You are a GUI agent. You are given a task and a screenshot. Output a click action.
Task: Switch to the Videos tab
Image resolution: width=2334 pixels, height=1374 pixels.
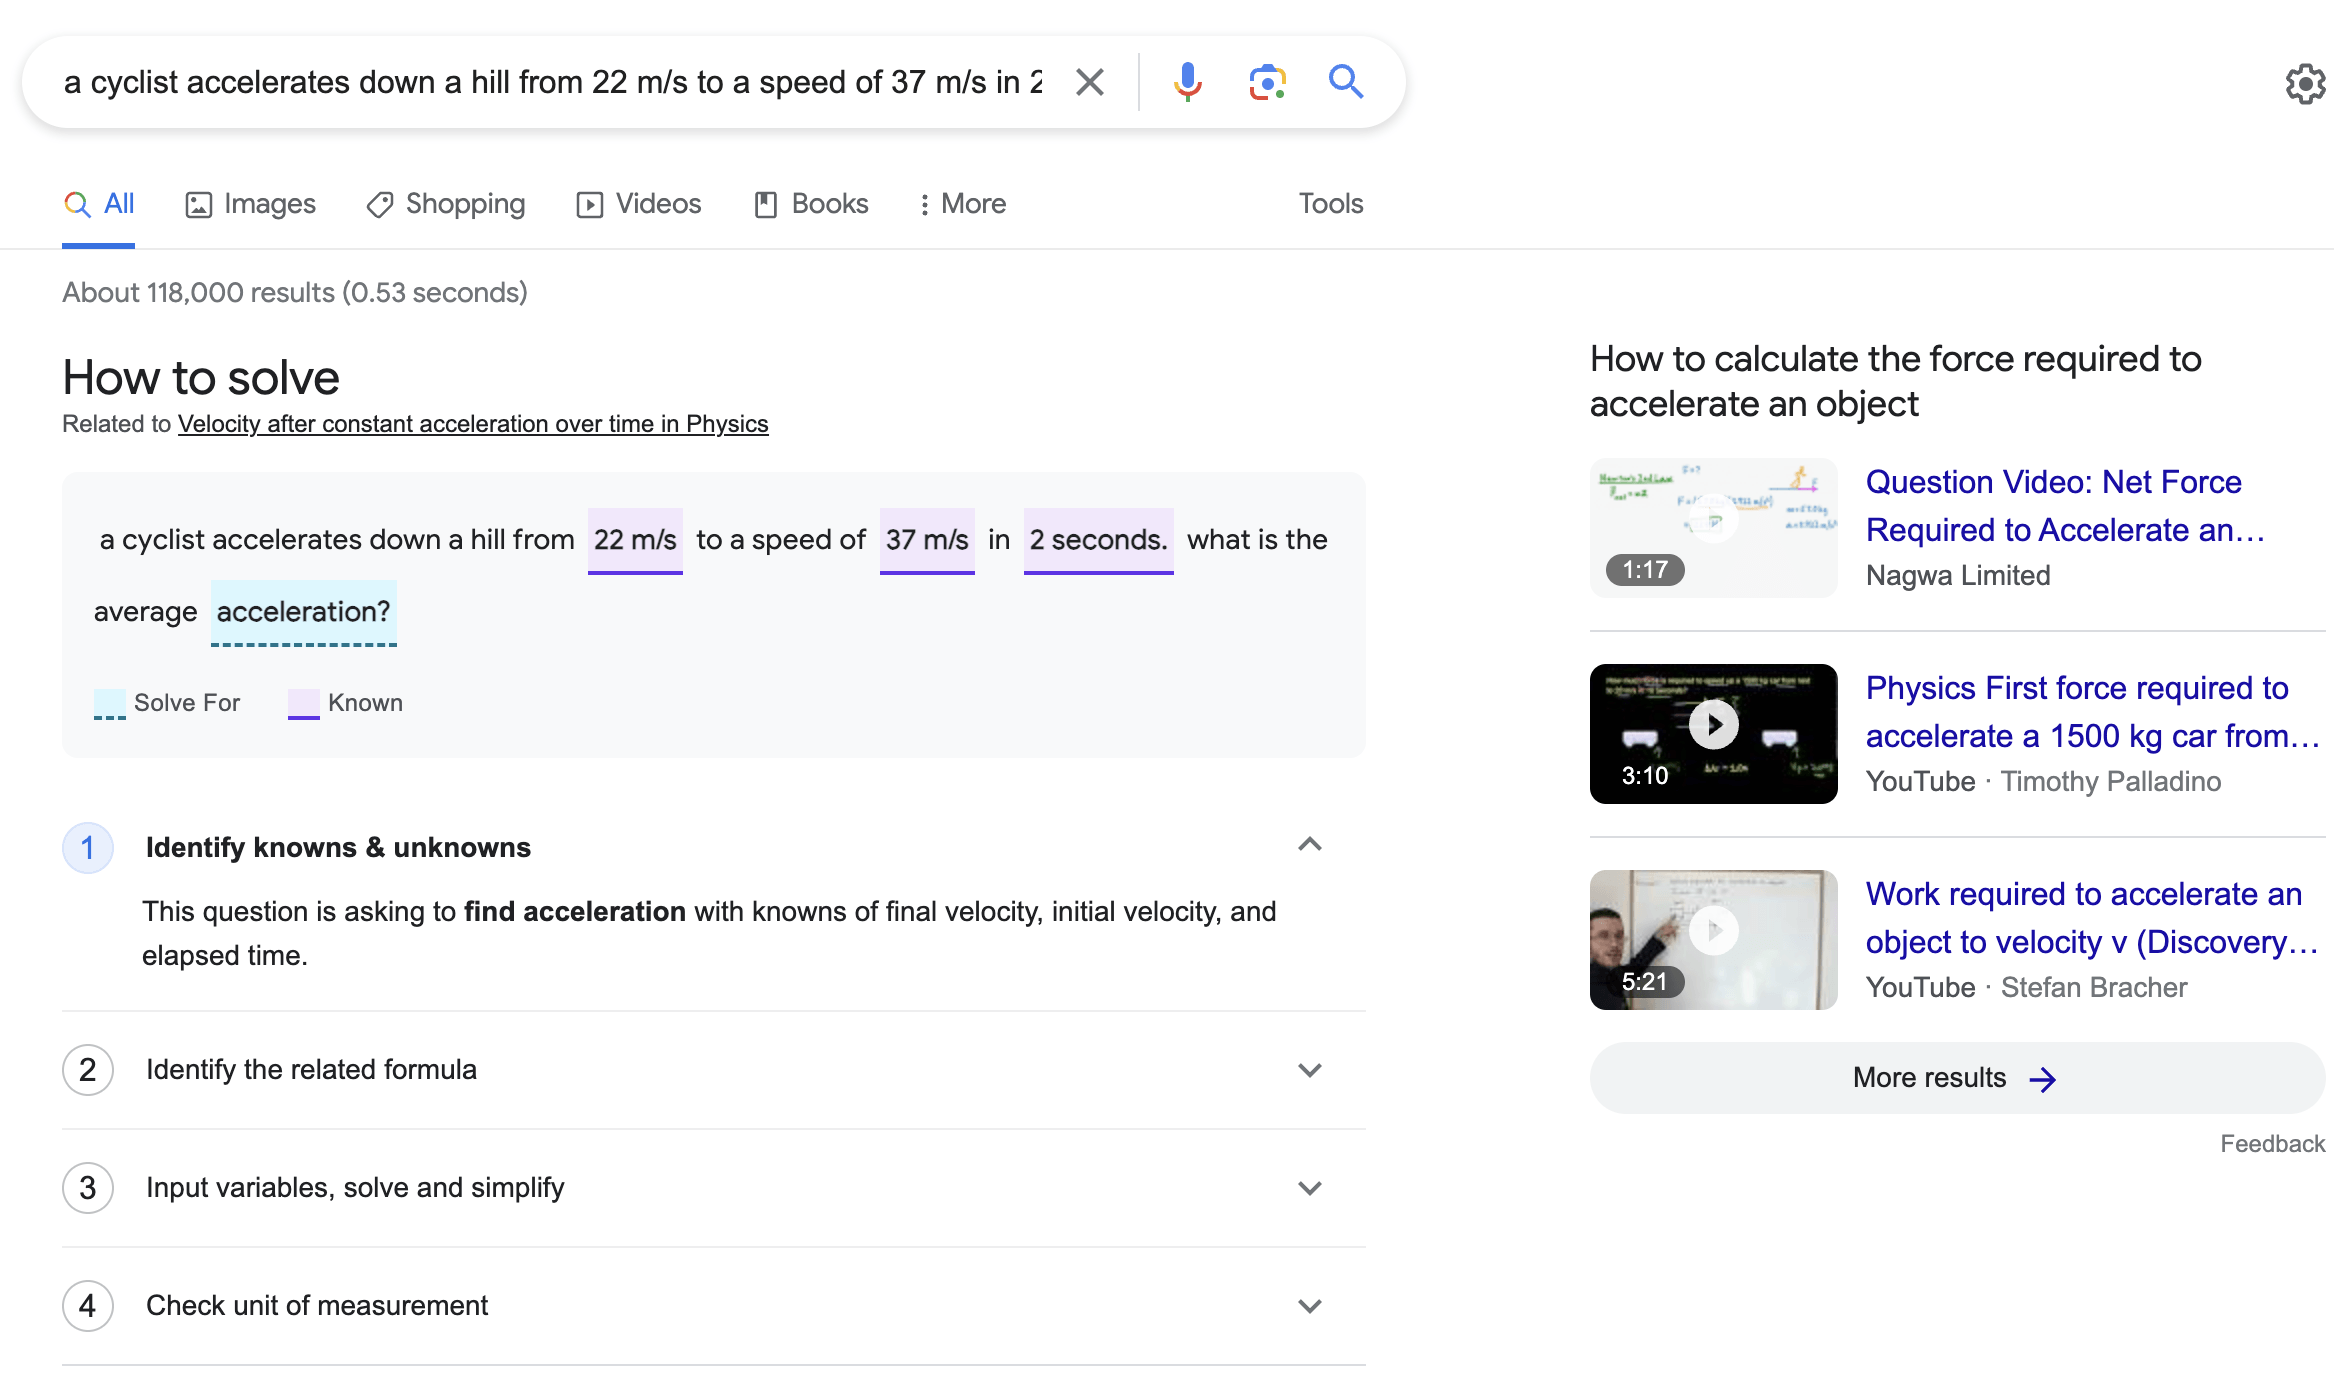[639, 204]
